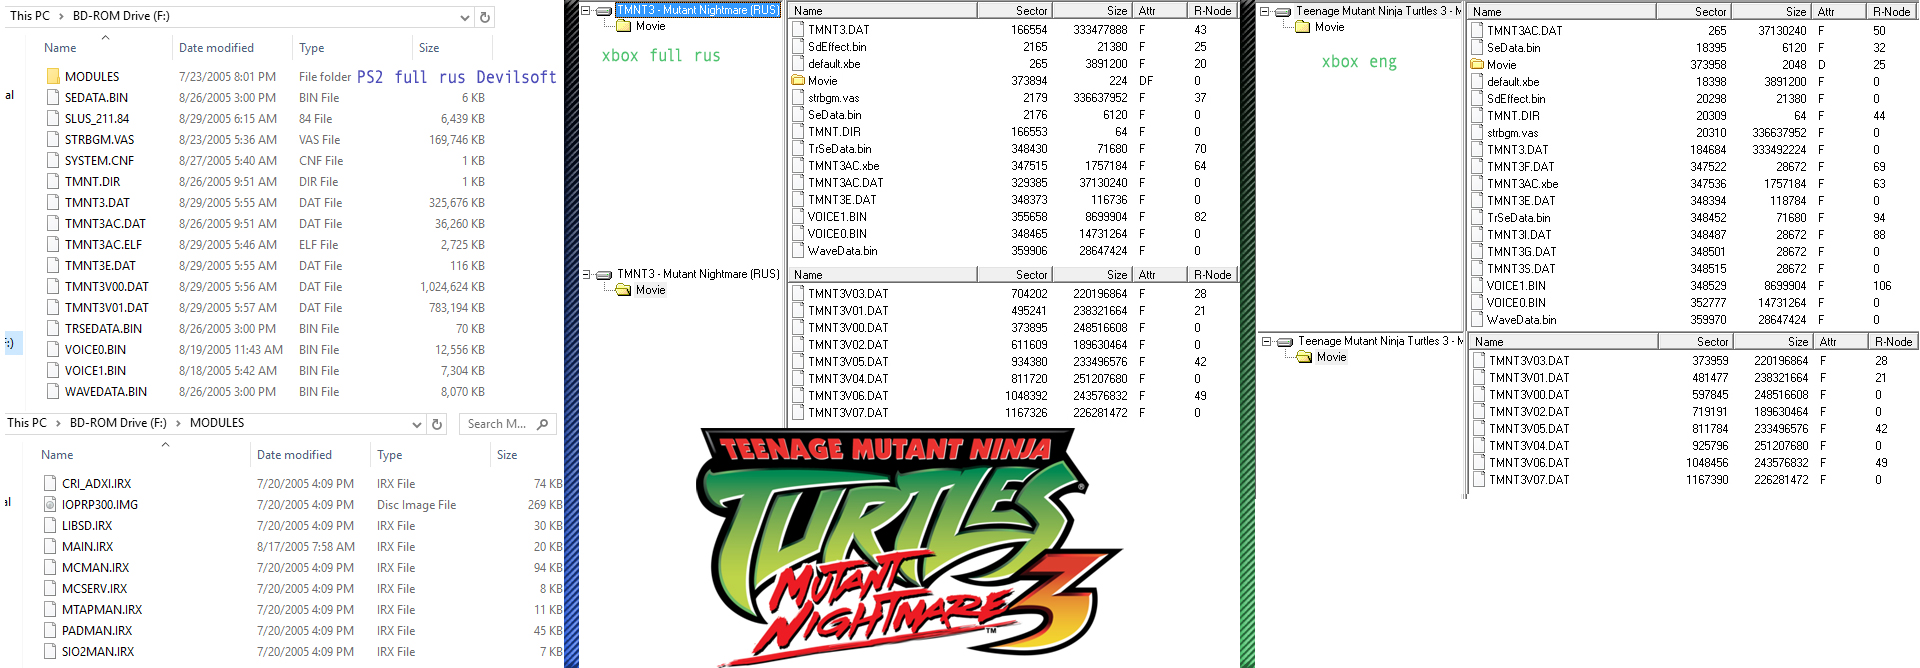Screen dimensions: 1920x668
Task: Click the magnifier icon in Search box
Action: tap(543, 424)
